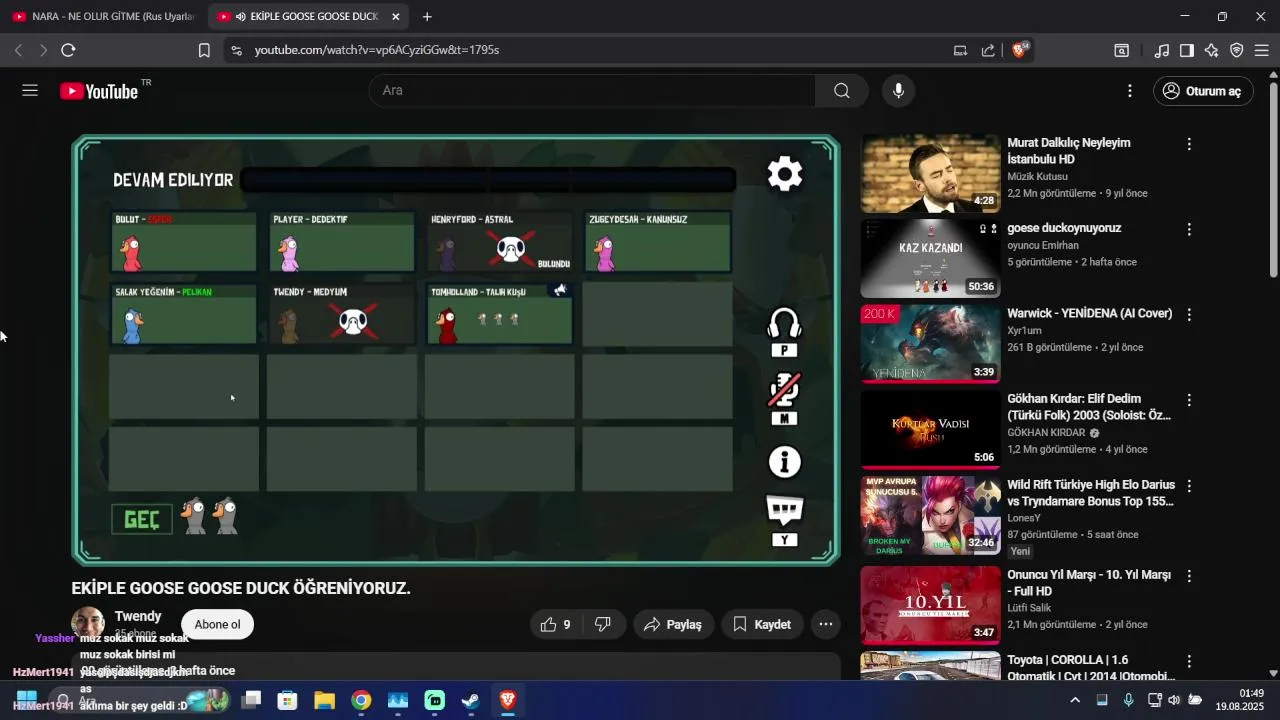The width and height of the screenshot is (1280, 720).
Task: Click the GÖKHAN KIRDAR channel name
Action: 1046,433
